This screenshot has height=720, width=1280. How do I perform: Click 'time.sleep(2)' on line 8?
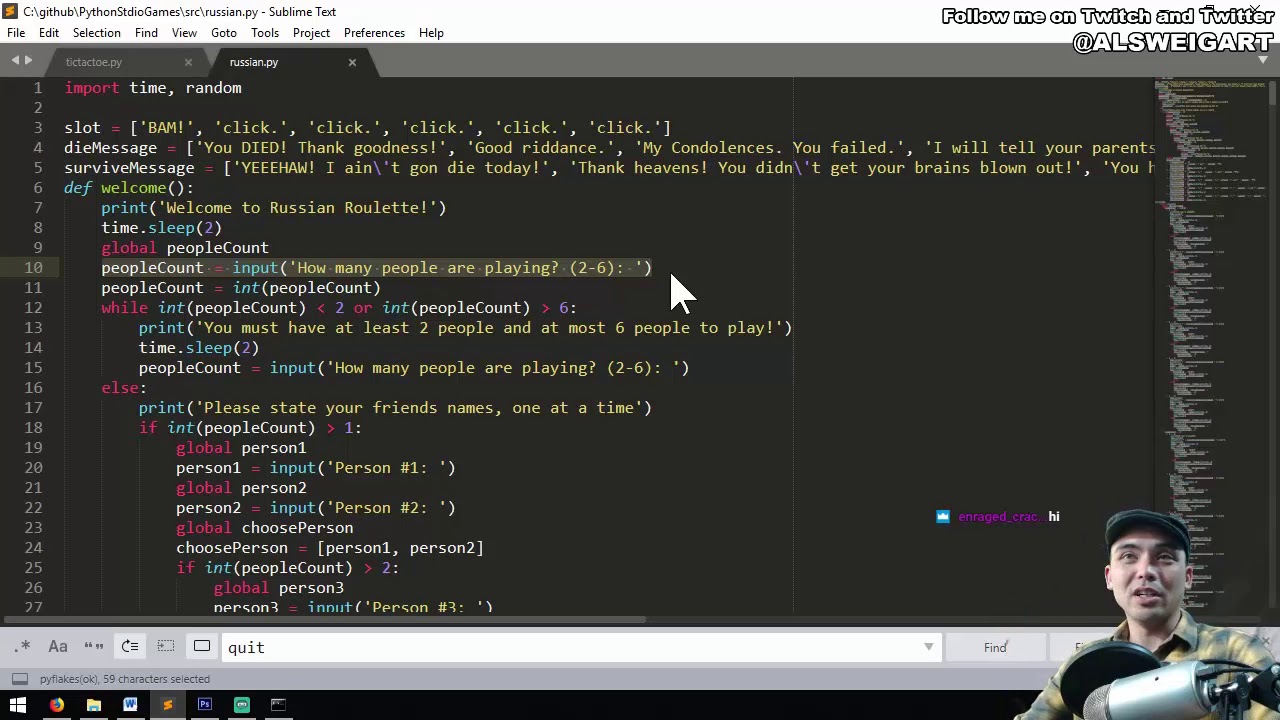pos(161,228)
